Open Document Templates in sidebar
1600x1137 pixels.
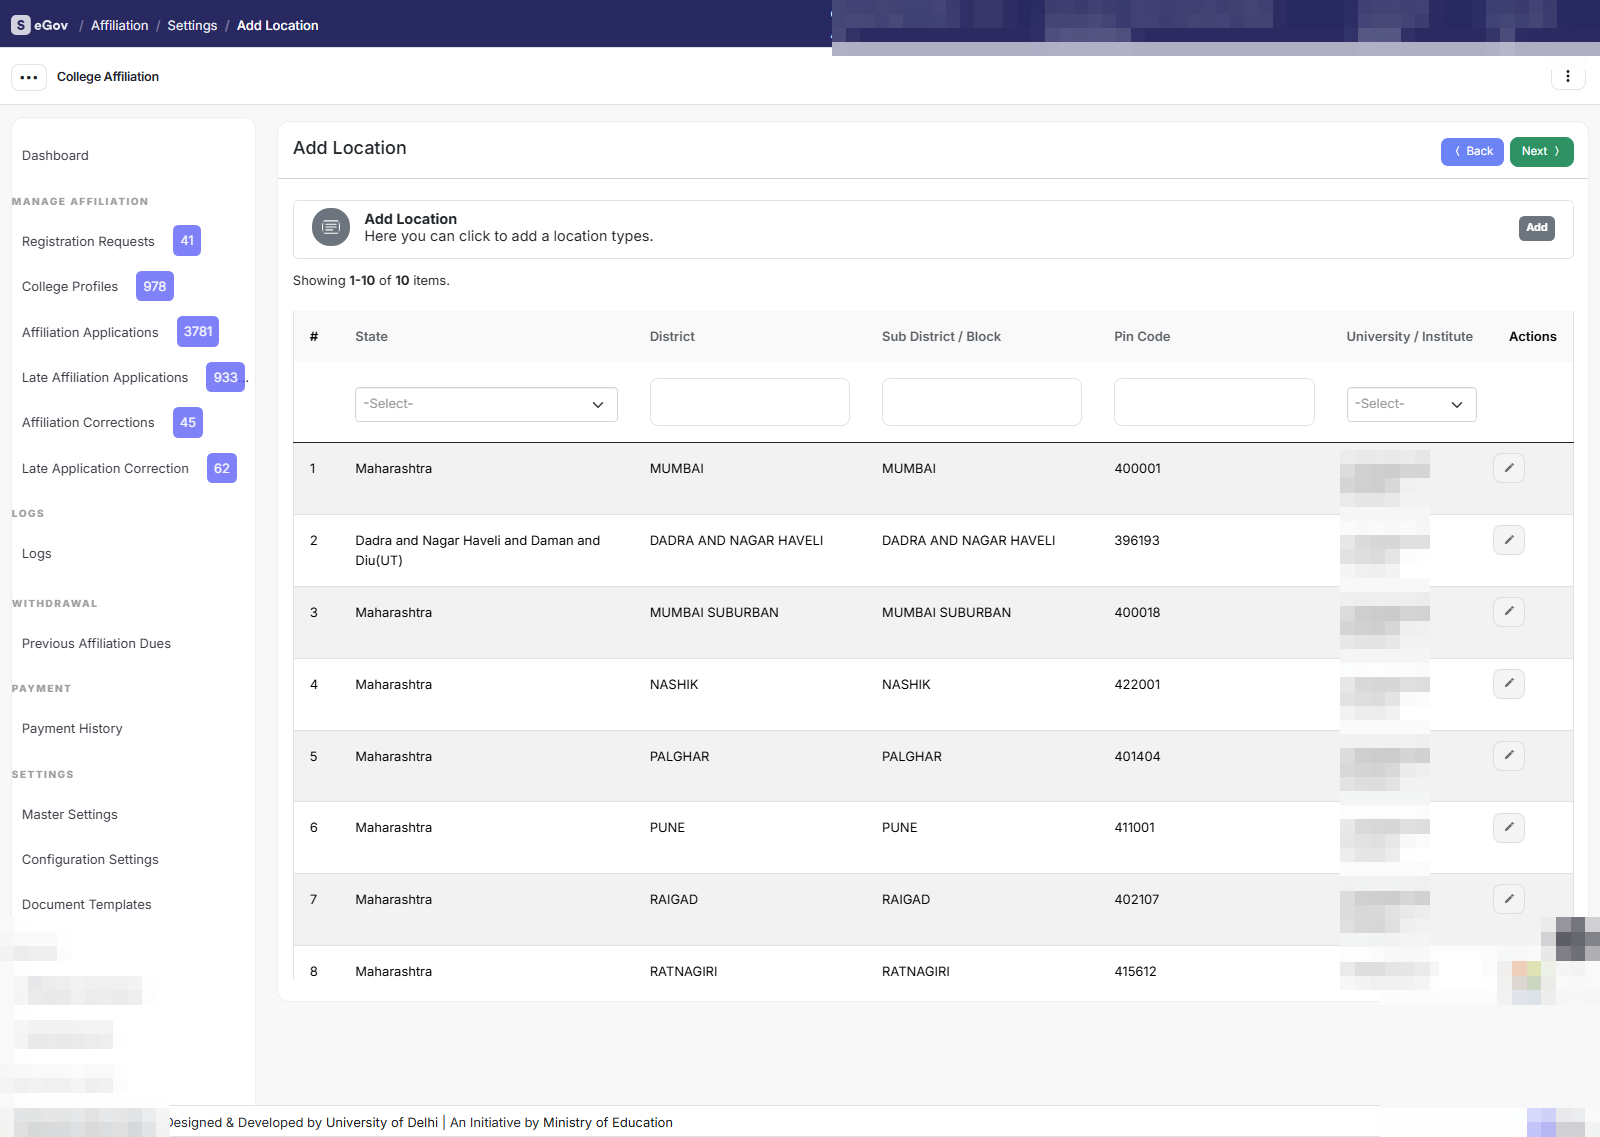[x=87, y=904]
